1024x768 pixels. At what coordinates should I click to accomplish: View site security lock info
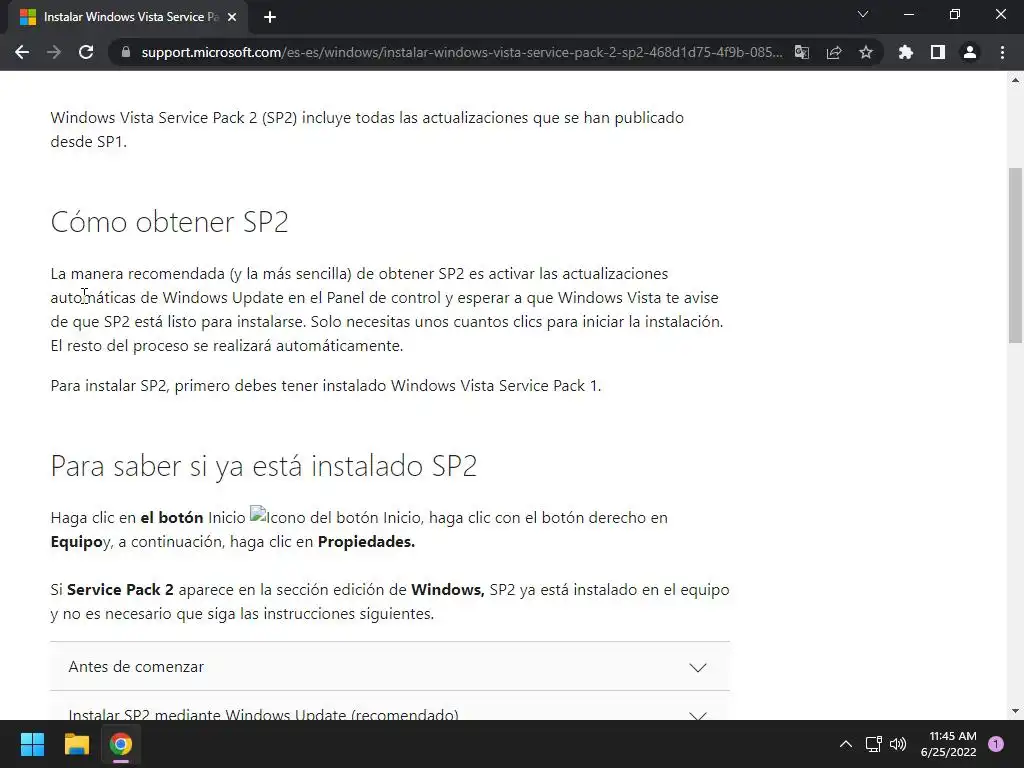pos(126,52)
